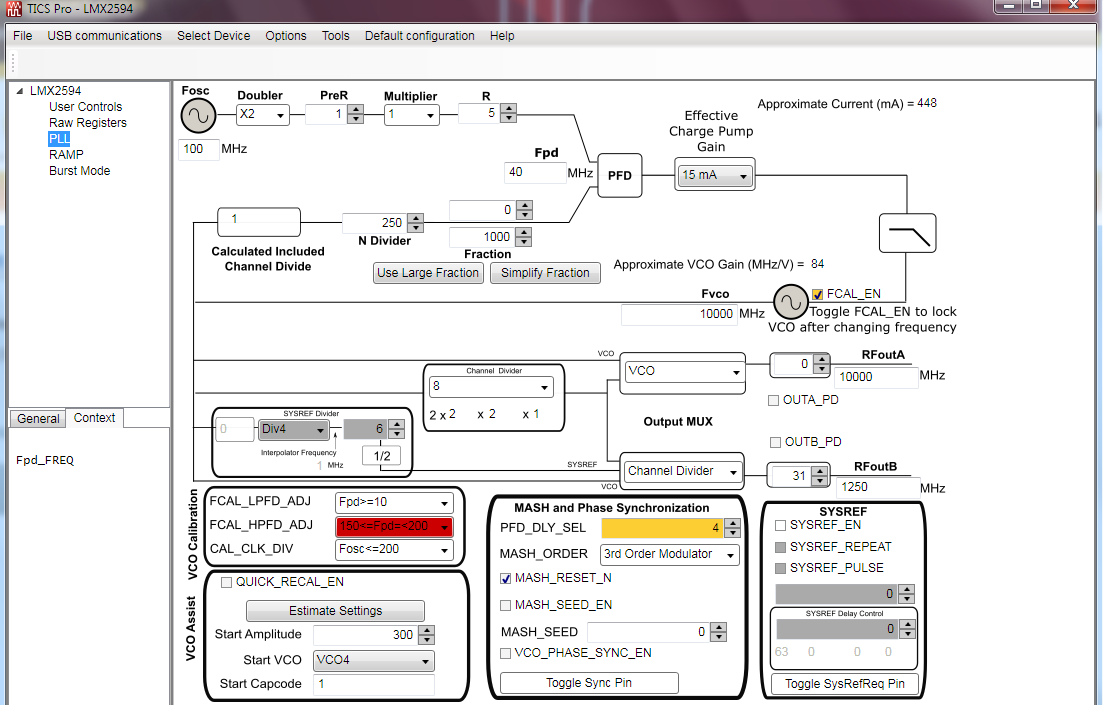Toggle SYSREF_REPEAT checkbox
Screen dimensions: 1103x705
click(780, 547)
